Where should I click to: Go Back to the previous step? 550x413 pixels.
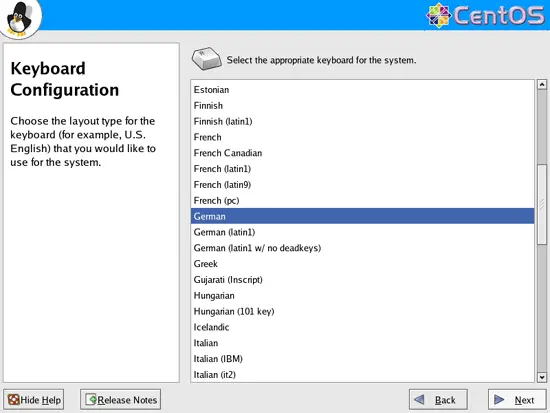[x=438, y=399]
